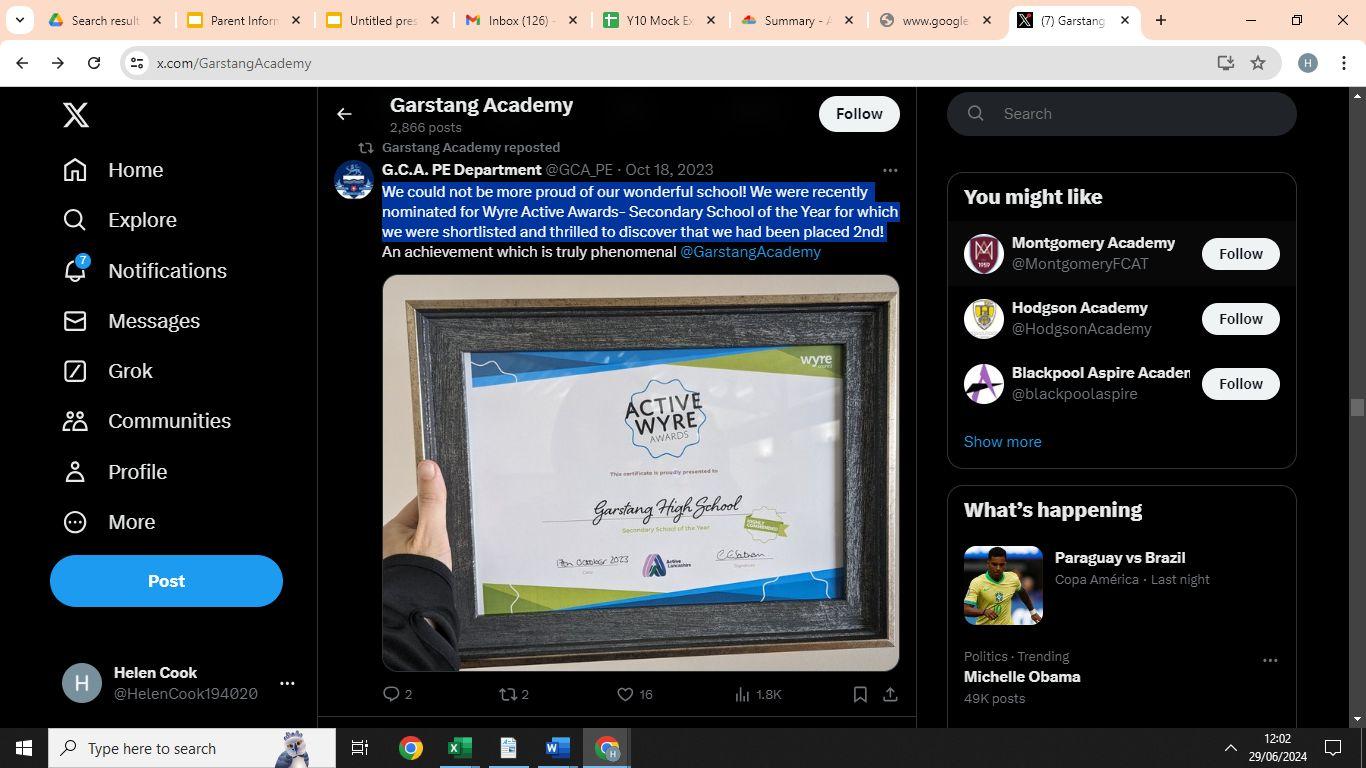View site information icon in address bar
The height and width of the screenshot is (768, 1366).
tap(137, 63)
